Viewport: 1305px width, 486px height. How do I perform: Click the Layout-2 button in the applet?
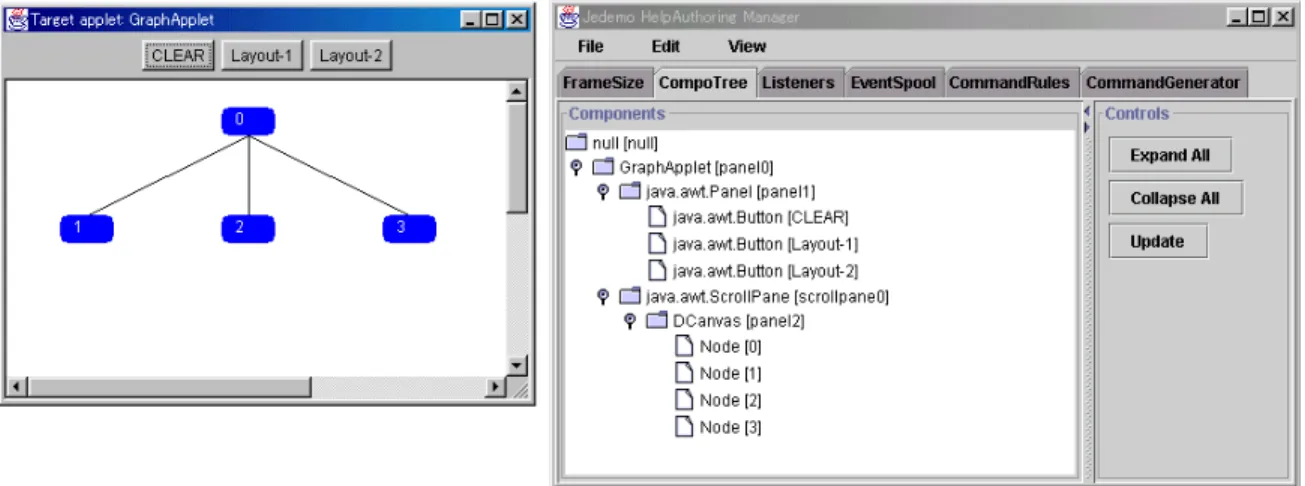[x=350, y=56]
